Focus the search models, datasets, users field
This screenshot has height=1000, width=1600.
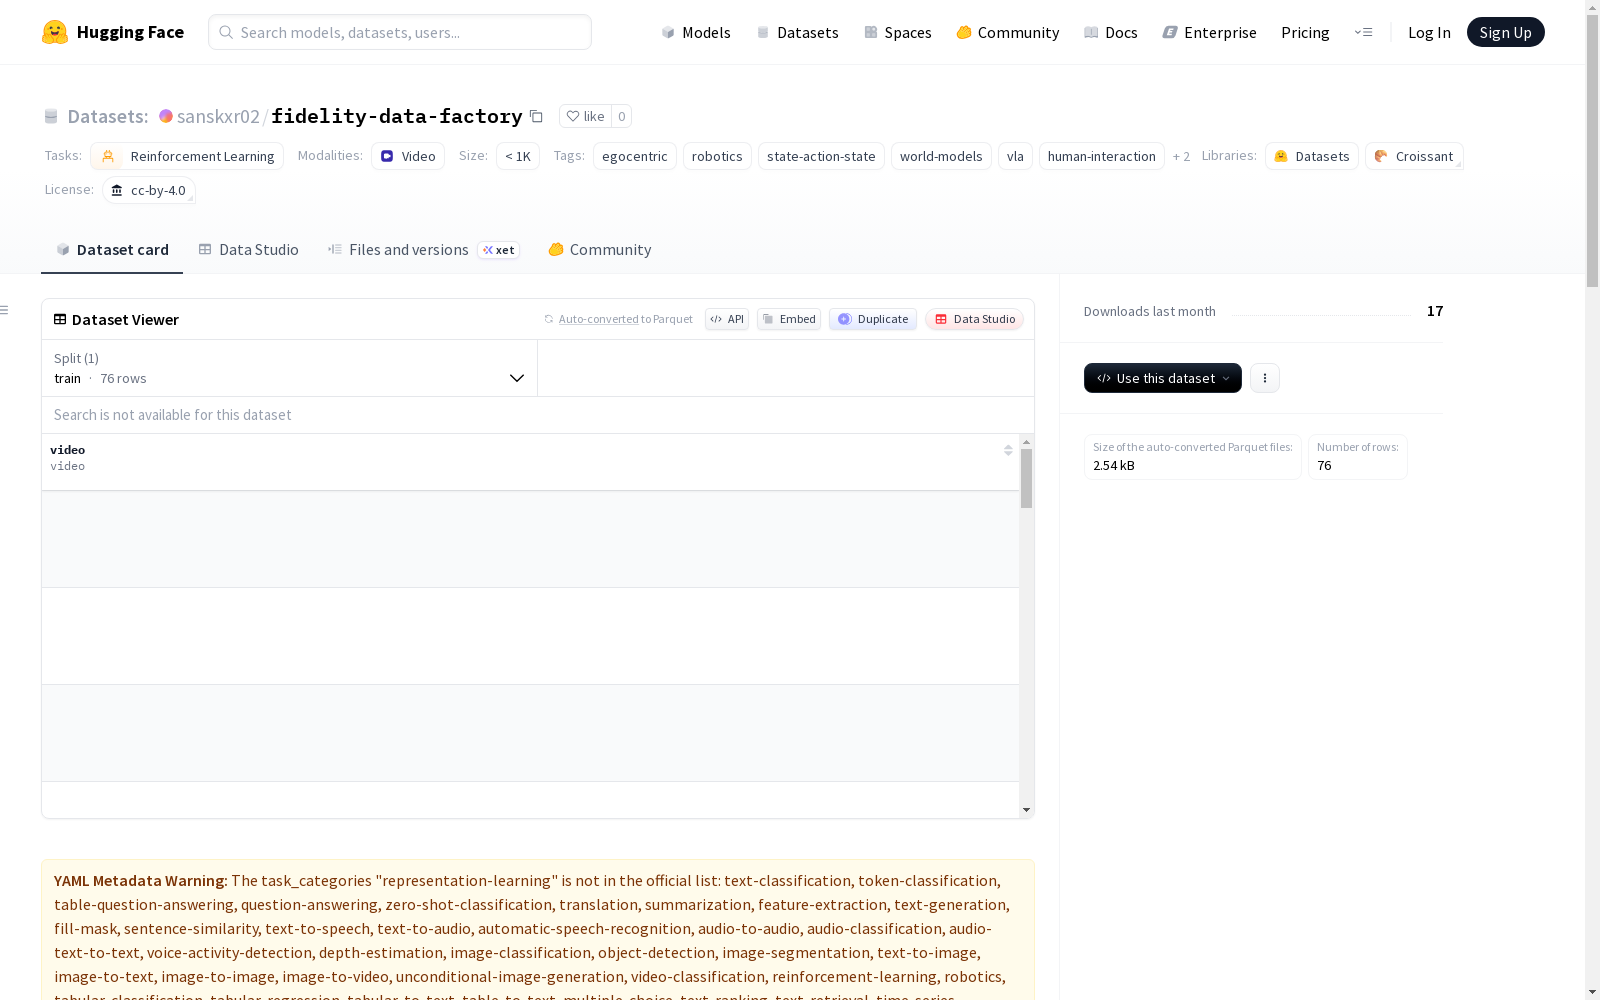[400, 32]
